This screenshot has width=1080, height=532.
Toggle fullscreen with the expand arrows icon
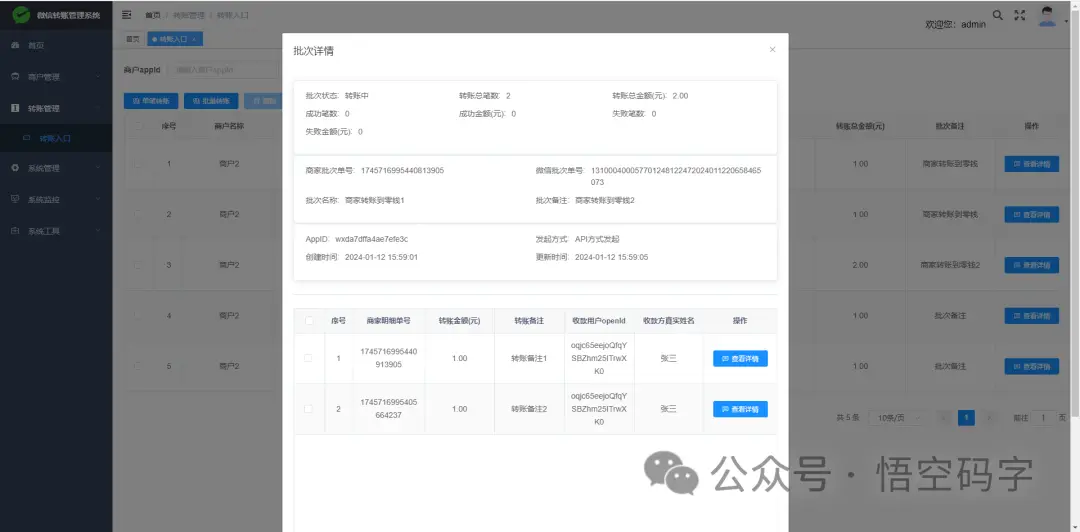(x=1020, y=14)
